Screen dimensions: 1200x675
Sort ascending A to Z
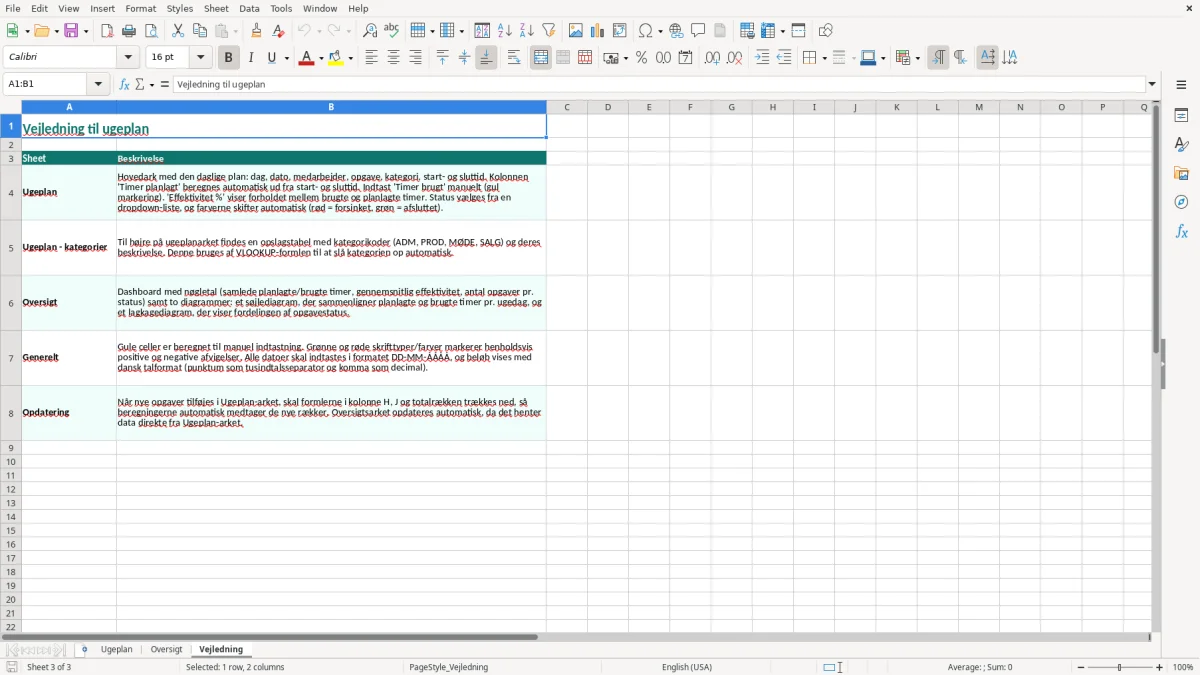pyautogui.click(x=505, y=31)
